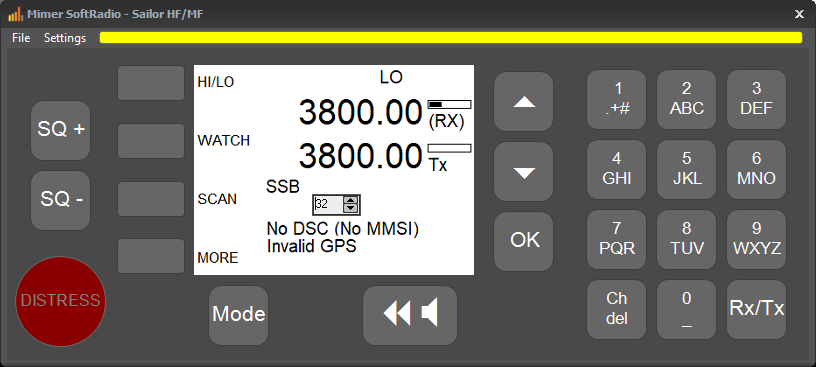Click the soft key beside MORE
This screenshot has width=816, height=367.
click(151, 256)
